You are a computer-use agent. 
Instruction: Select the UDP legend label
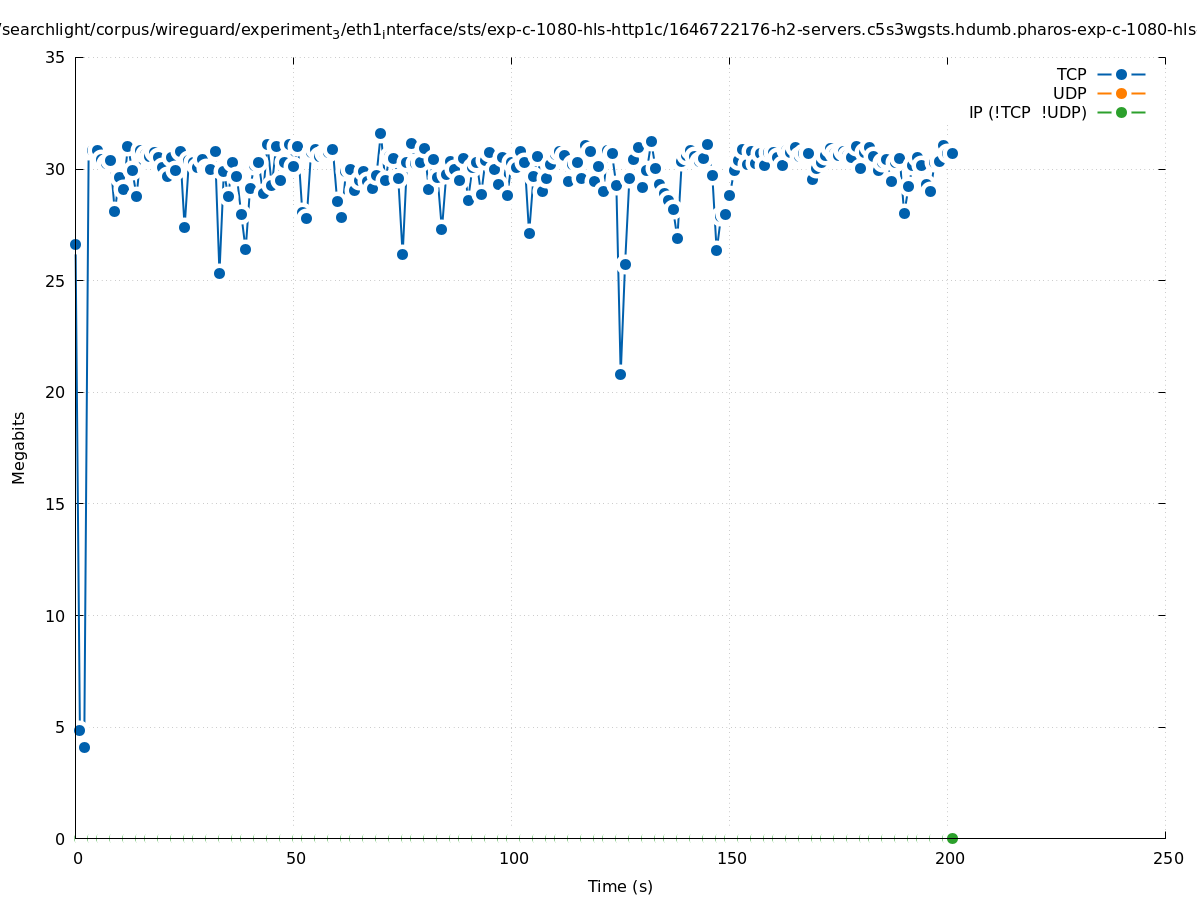[1069, 93]
